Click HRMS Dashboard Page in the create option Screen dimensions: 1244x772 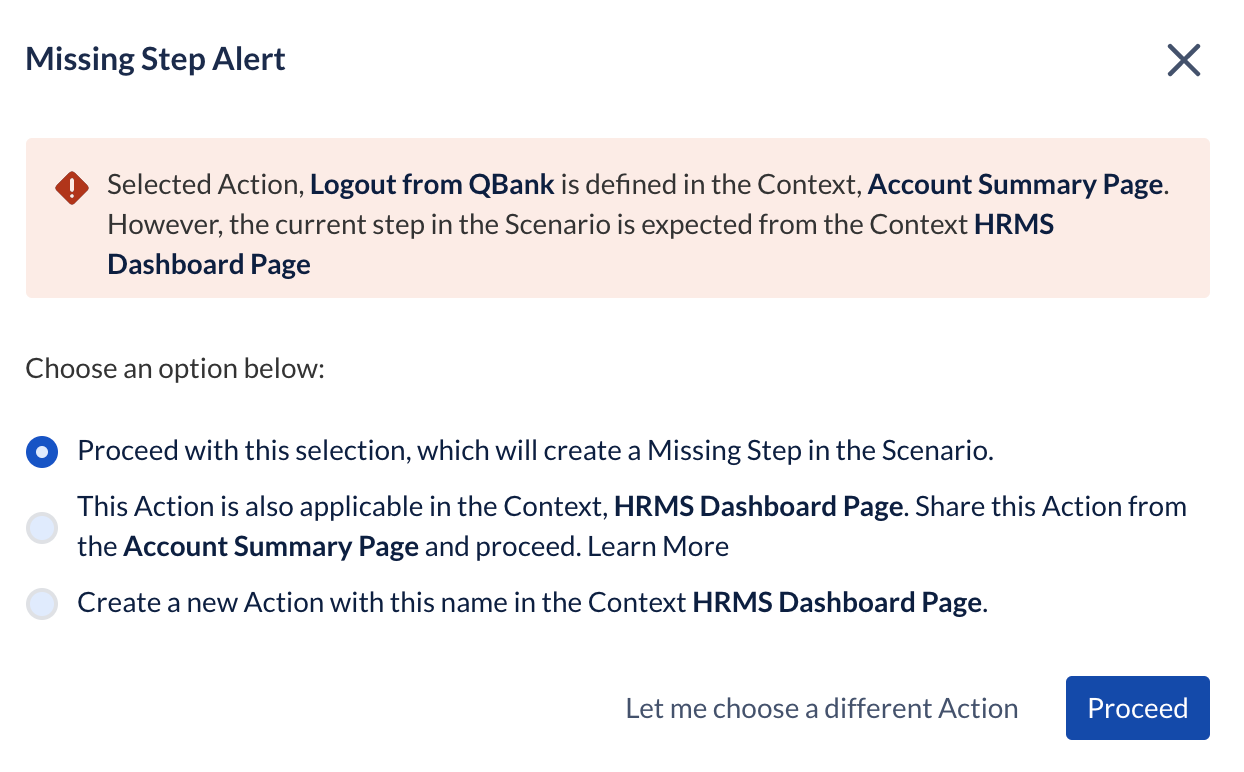click(x=836, y=603)
